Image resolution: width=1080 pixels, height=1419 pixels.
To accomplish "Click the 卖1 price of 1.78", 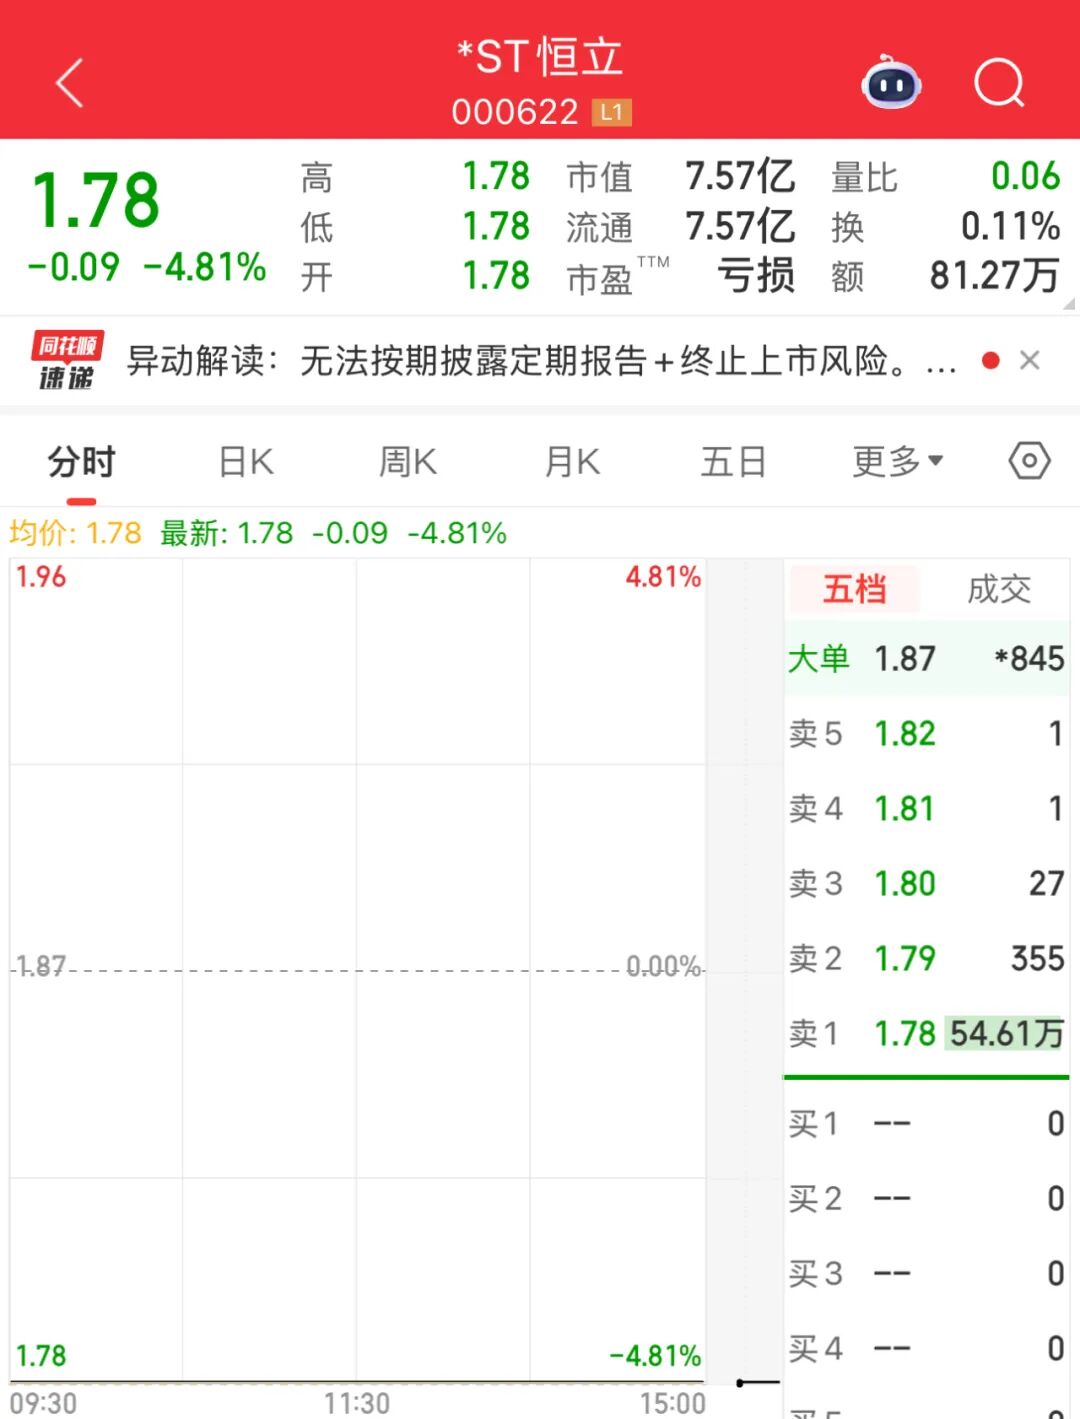I will pyautogui.click(x=903, y=1033).
